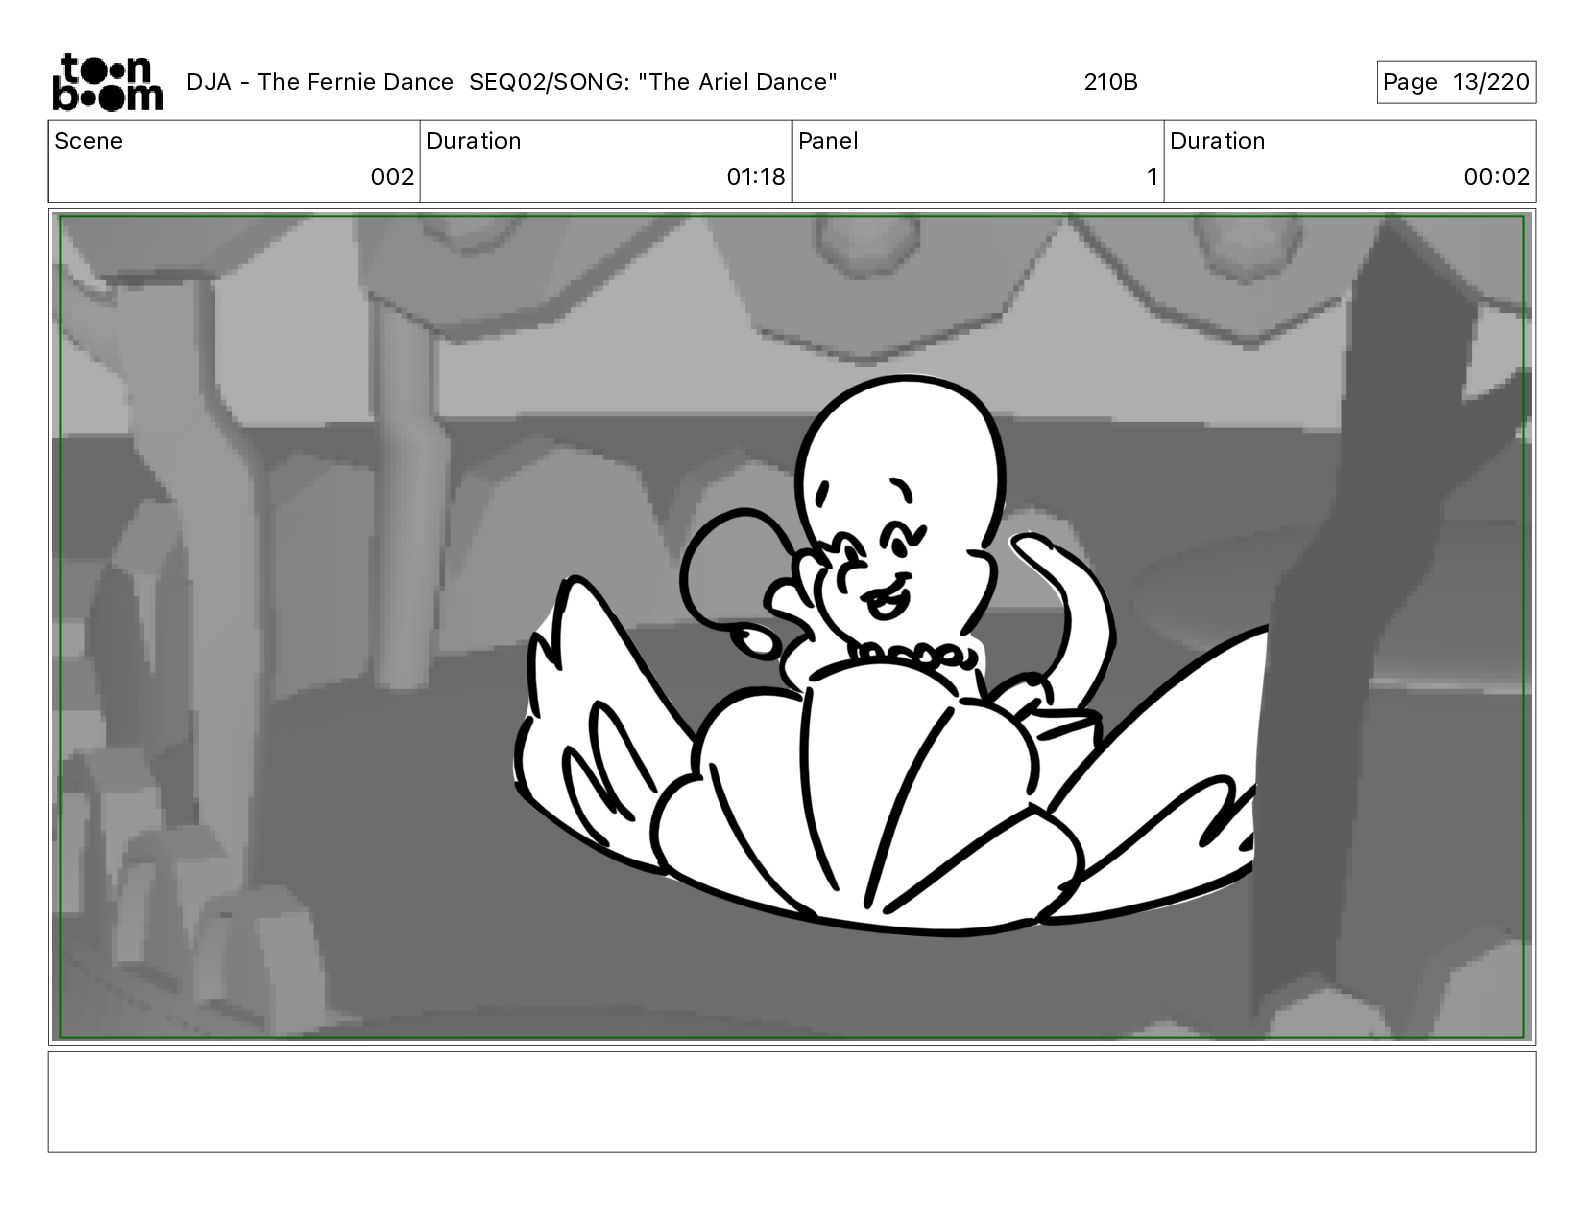The image size is (1584, 1224).
Task: Select the panel duration 00:02
Action: (x=1497, y=177)
